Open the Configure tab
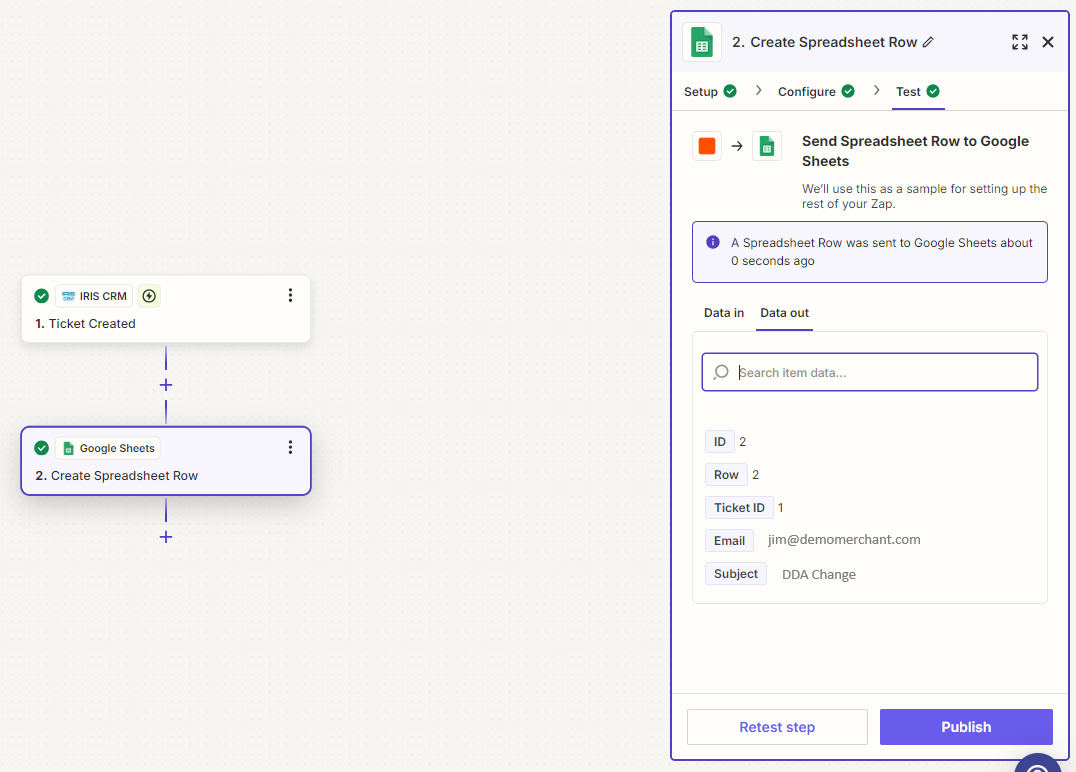 click(816, 91)
